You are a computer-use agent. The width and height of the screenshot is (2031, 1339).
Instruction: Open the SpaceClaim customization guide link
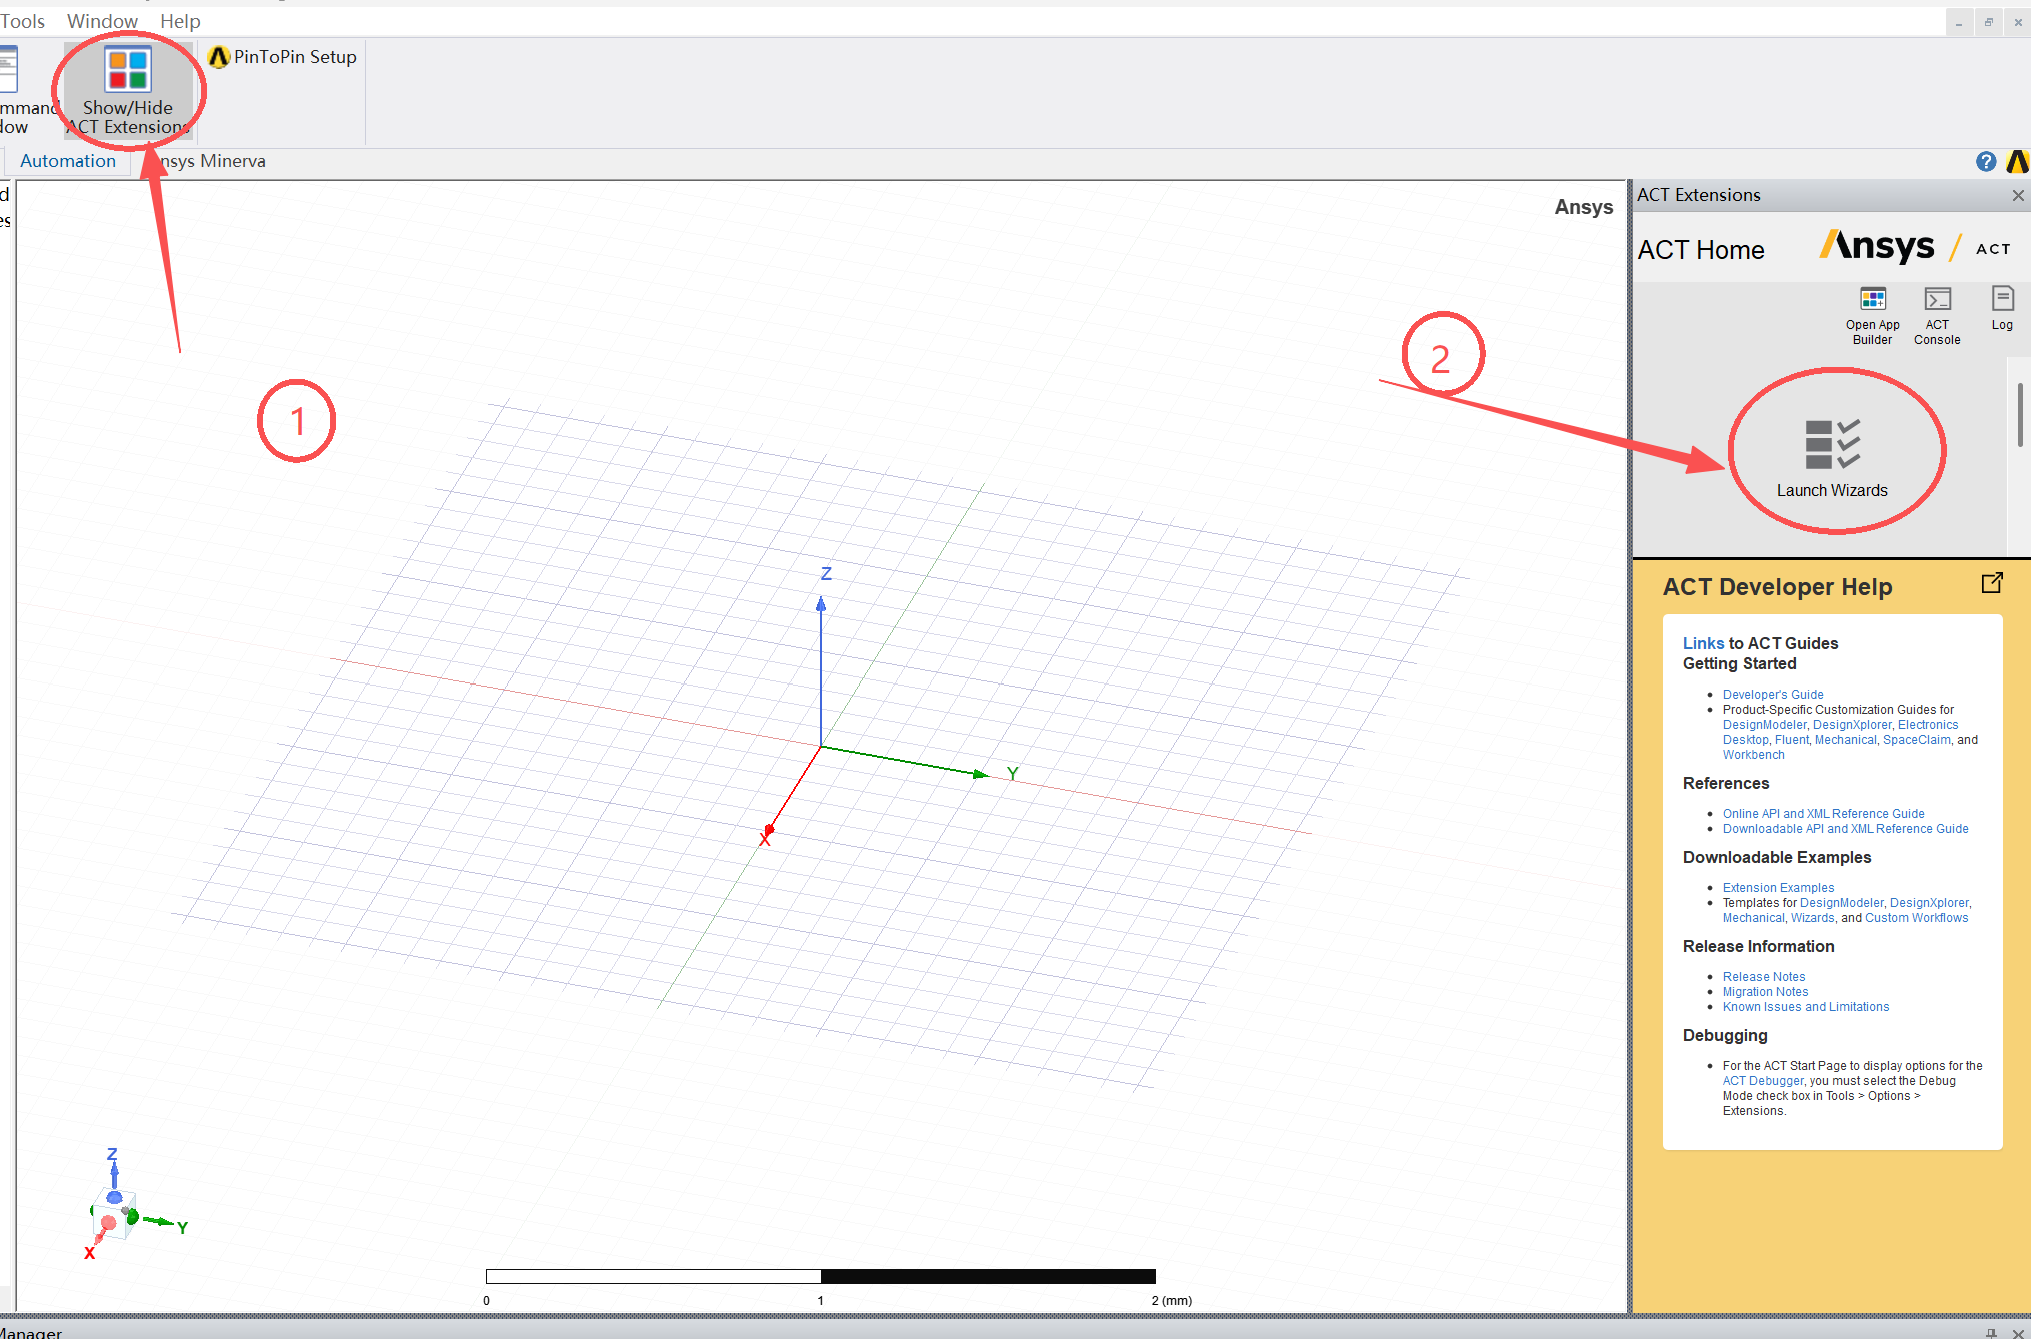click(1916, 740)
